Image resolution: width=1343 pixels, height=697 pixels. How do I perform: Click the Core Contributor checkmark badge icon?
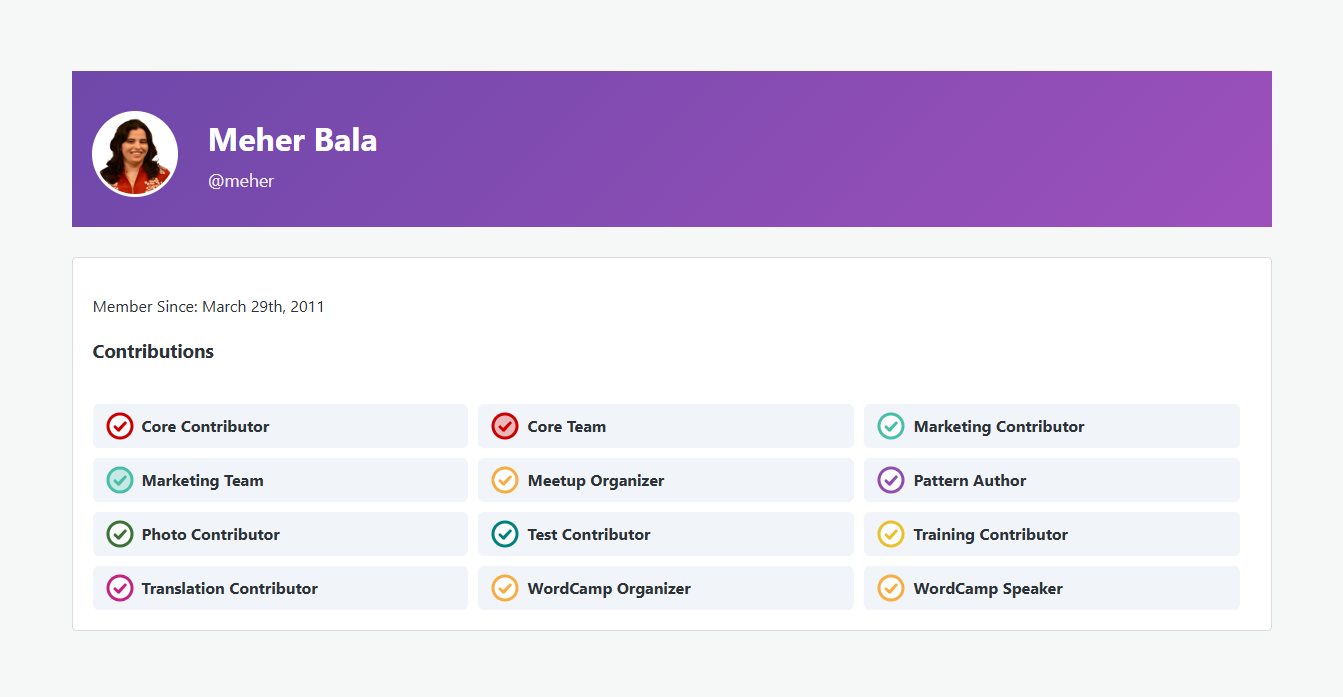(120, 426)
